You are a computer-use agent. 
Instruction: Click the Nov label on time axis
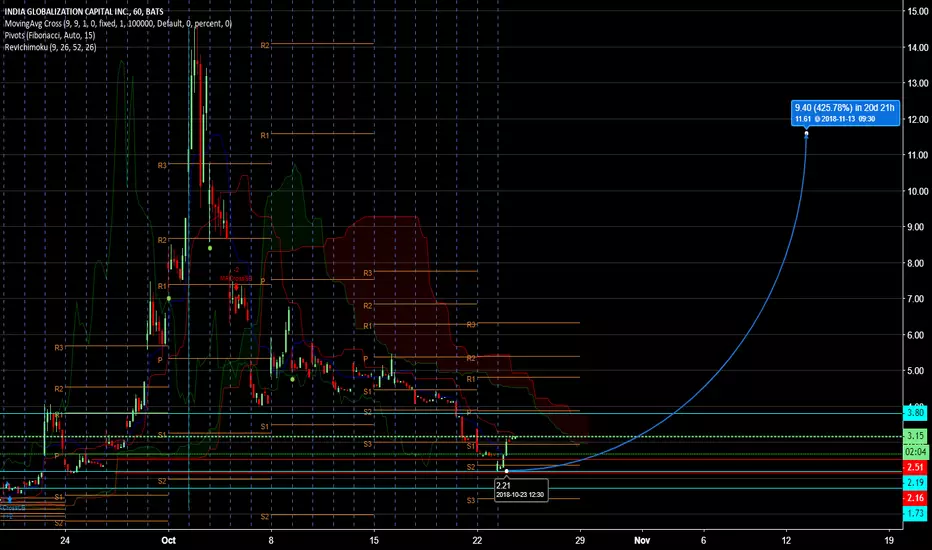[641, 540]
